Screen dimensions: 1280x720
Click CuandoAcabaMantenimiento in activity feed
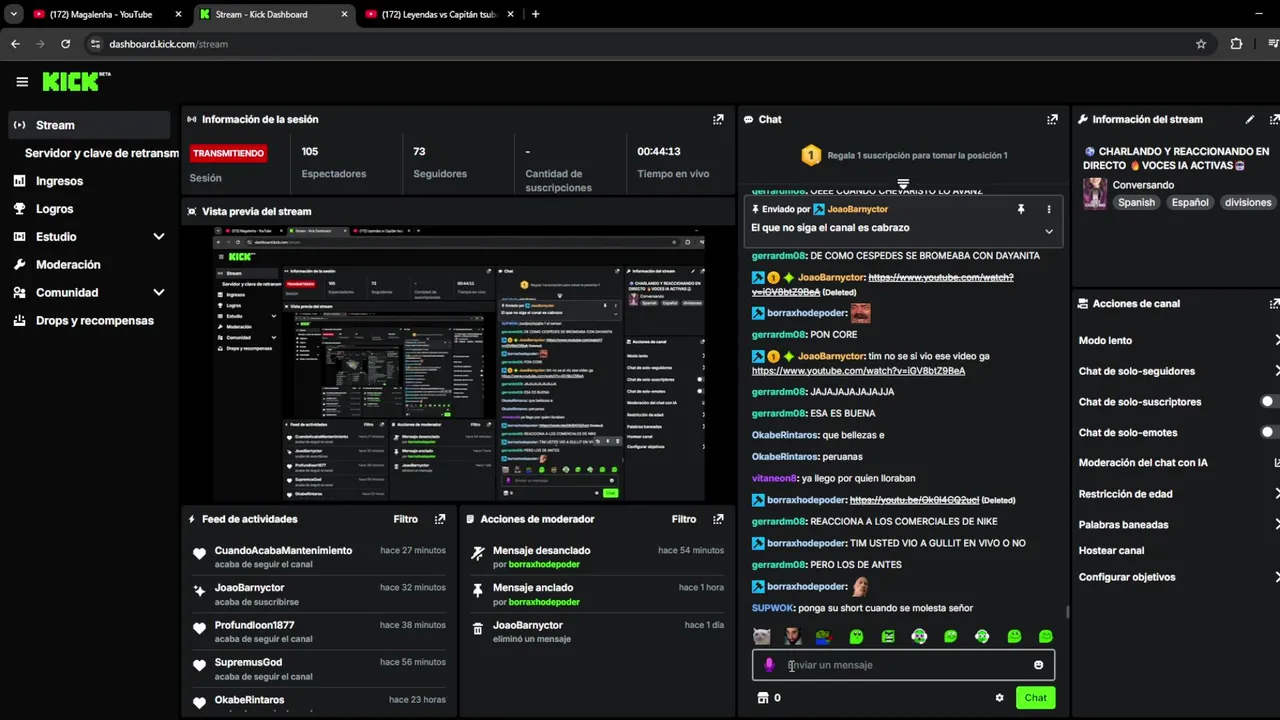283,551
